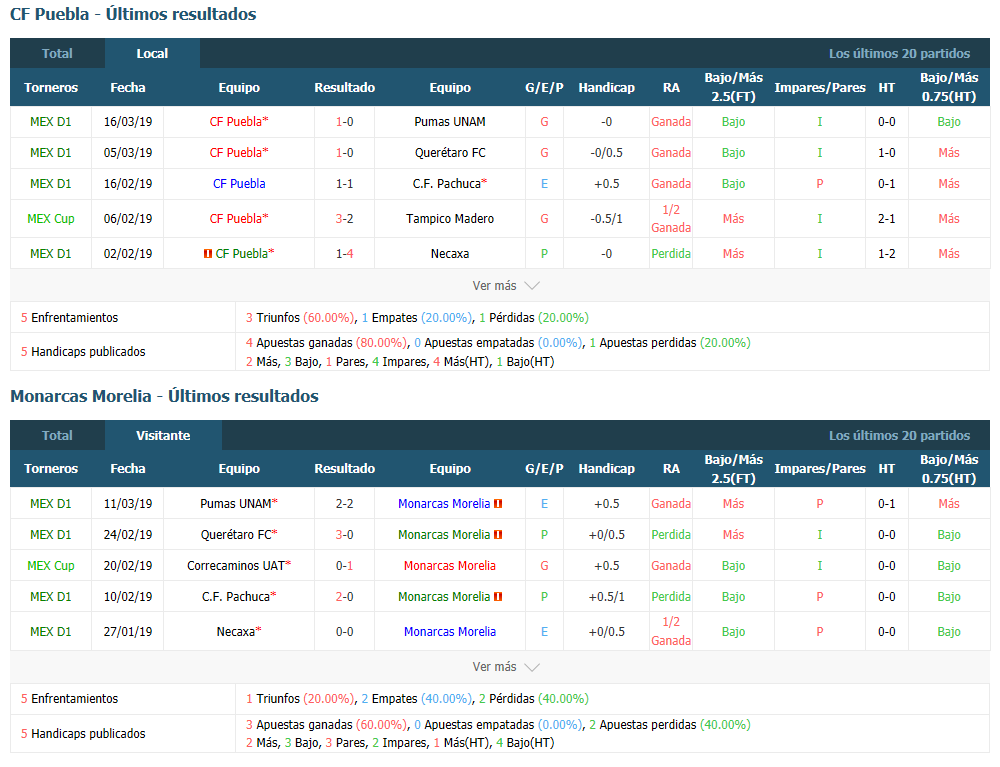Viewport: 1000px width, 767px height.
Task: Click E result in 16/02/19 Pachuca row
Action: 544,184
